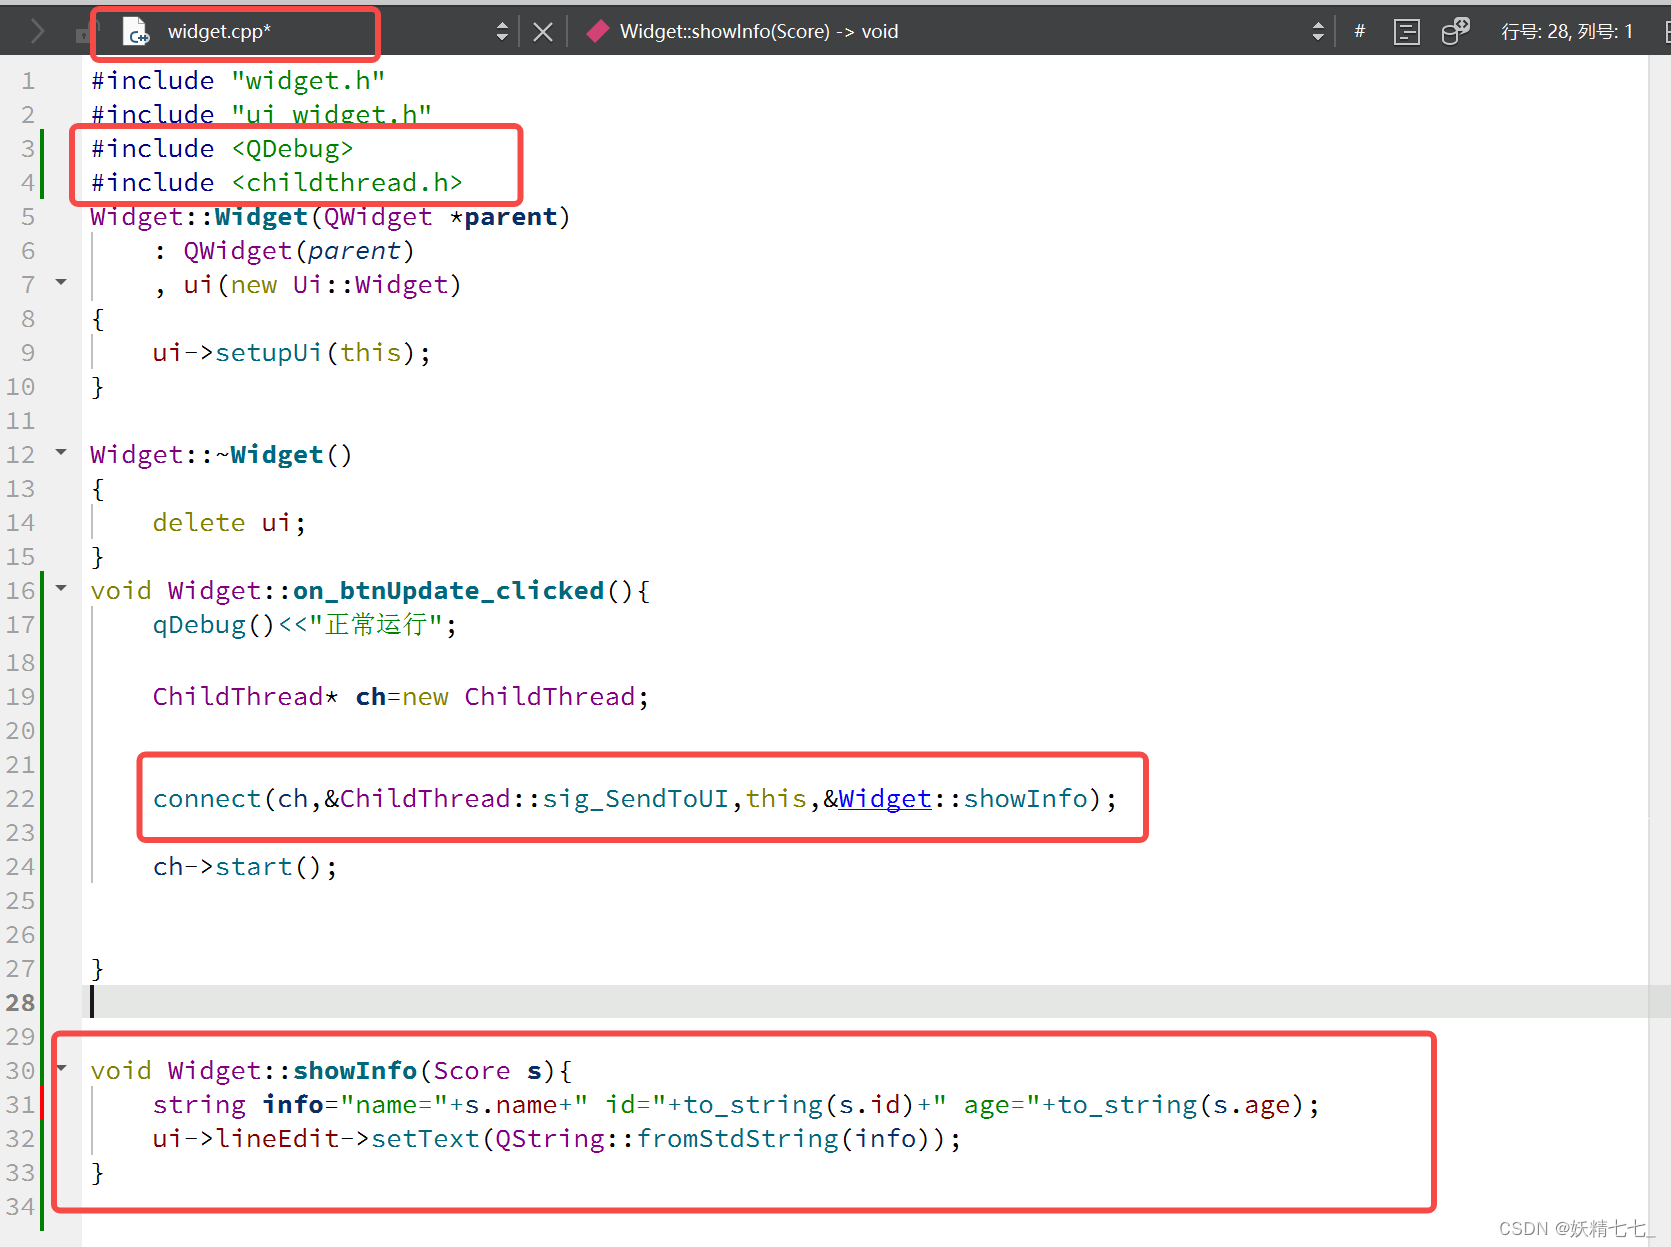Click the widget.cpp C++ file icon
Image resolution: width=1671 pixels, height=1247 pixels.
136,32
